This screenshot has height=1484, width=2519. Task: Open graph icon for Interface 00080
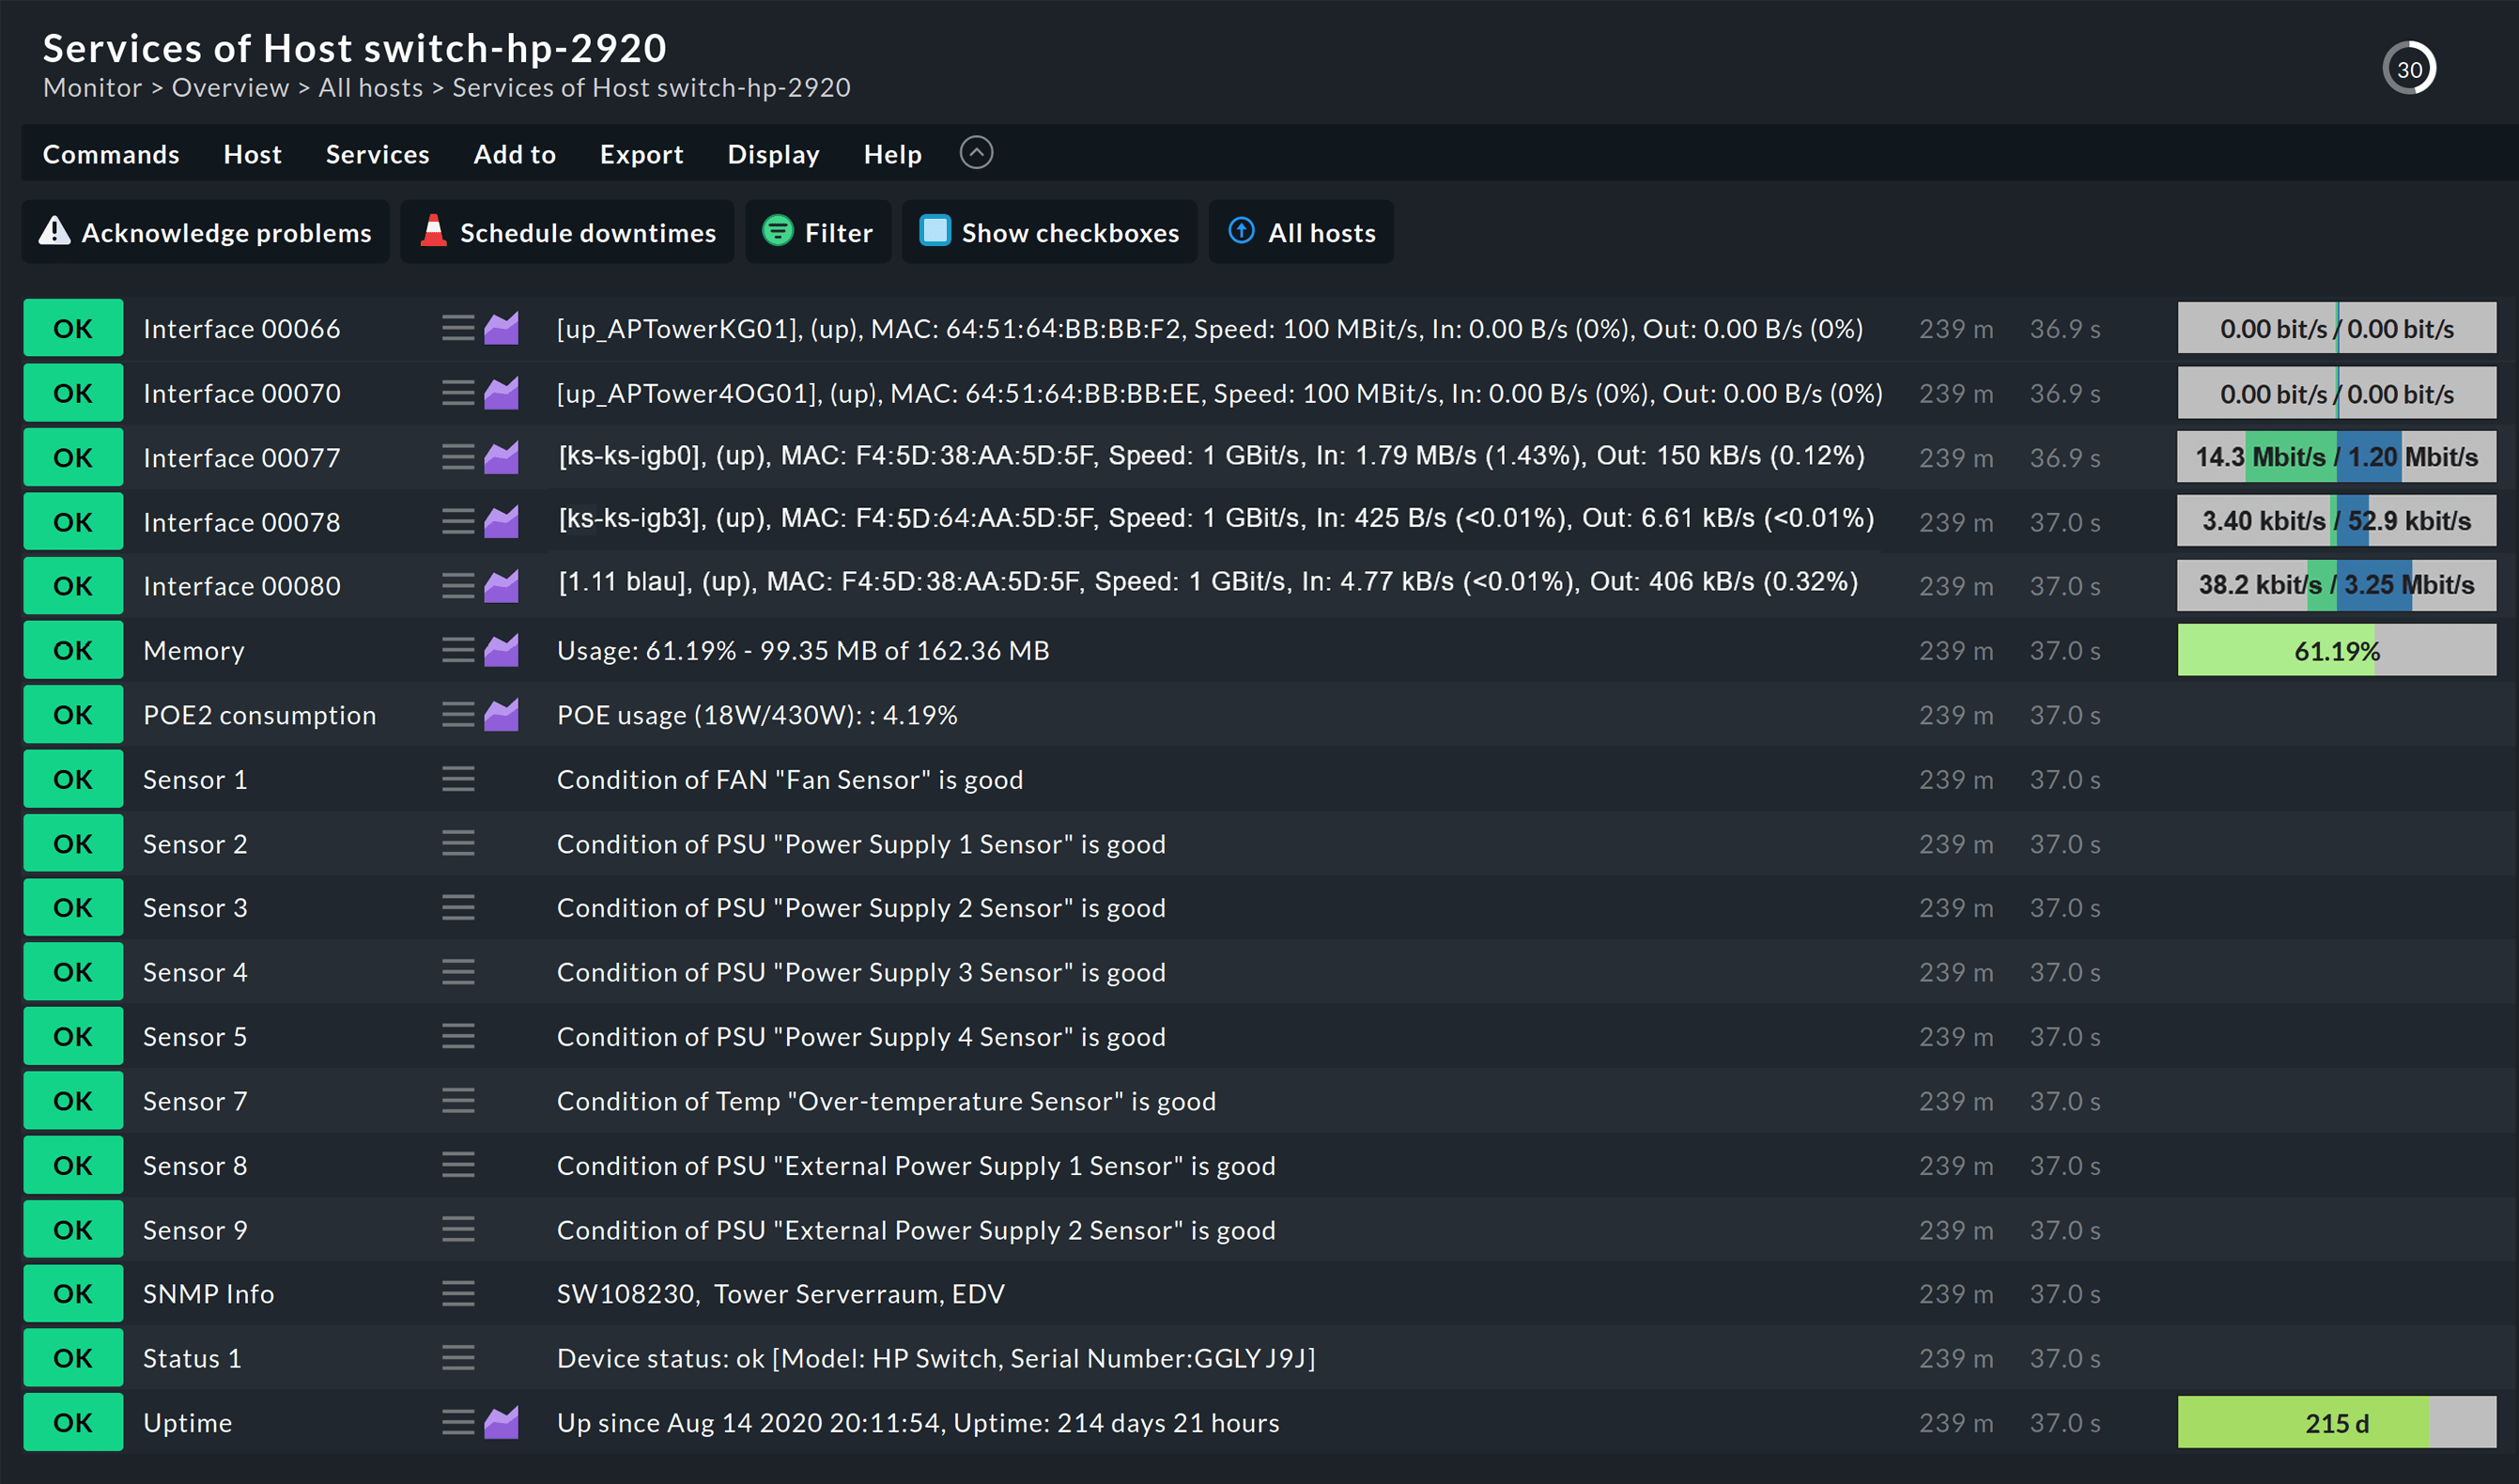pyautogui.click(x=501, y=586)
